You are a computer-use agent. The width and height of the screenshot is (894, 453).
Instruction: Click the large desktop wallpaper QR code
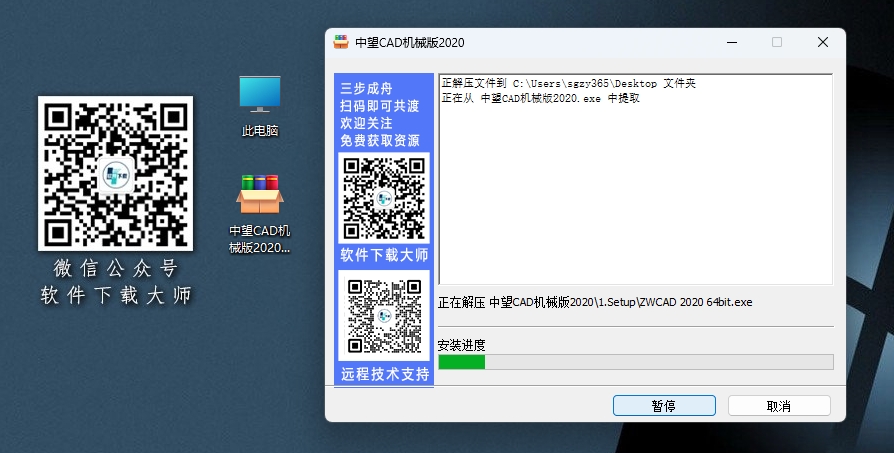point(115,173)
